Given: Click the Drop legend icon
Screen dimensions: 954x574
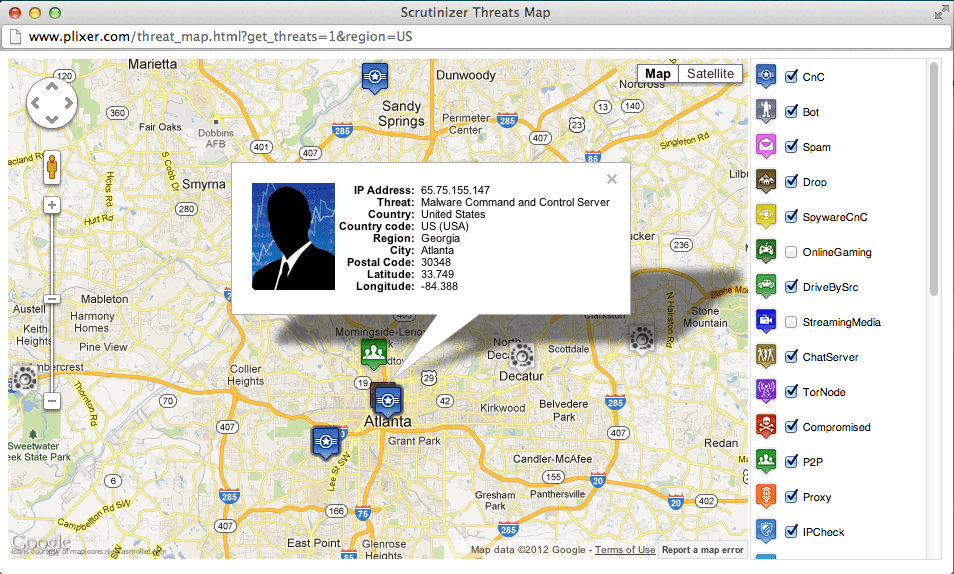Looking at the screenshot, I should [x=766, y=181].
